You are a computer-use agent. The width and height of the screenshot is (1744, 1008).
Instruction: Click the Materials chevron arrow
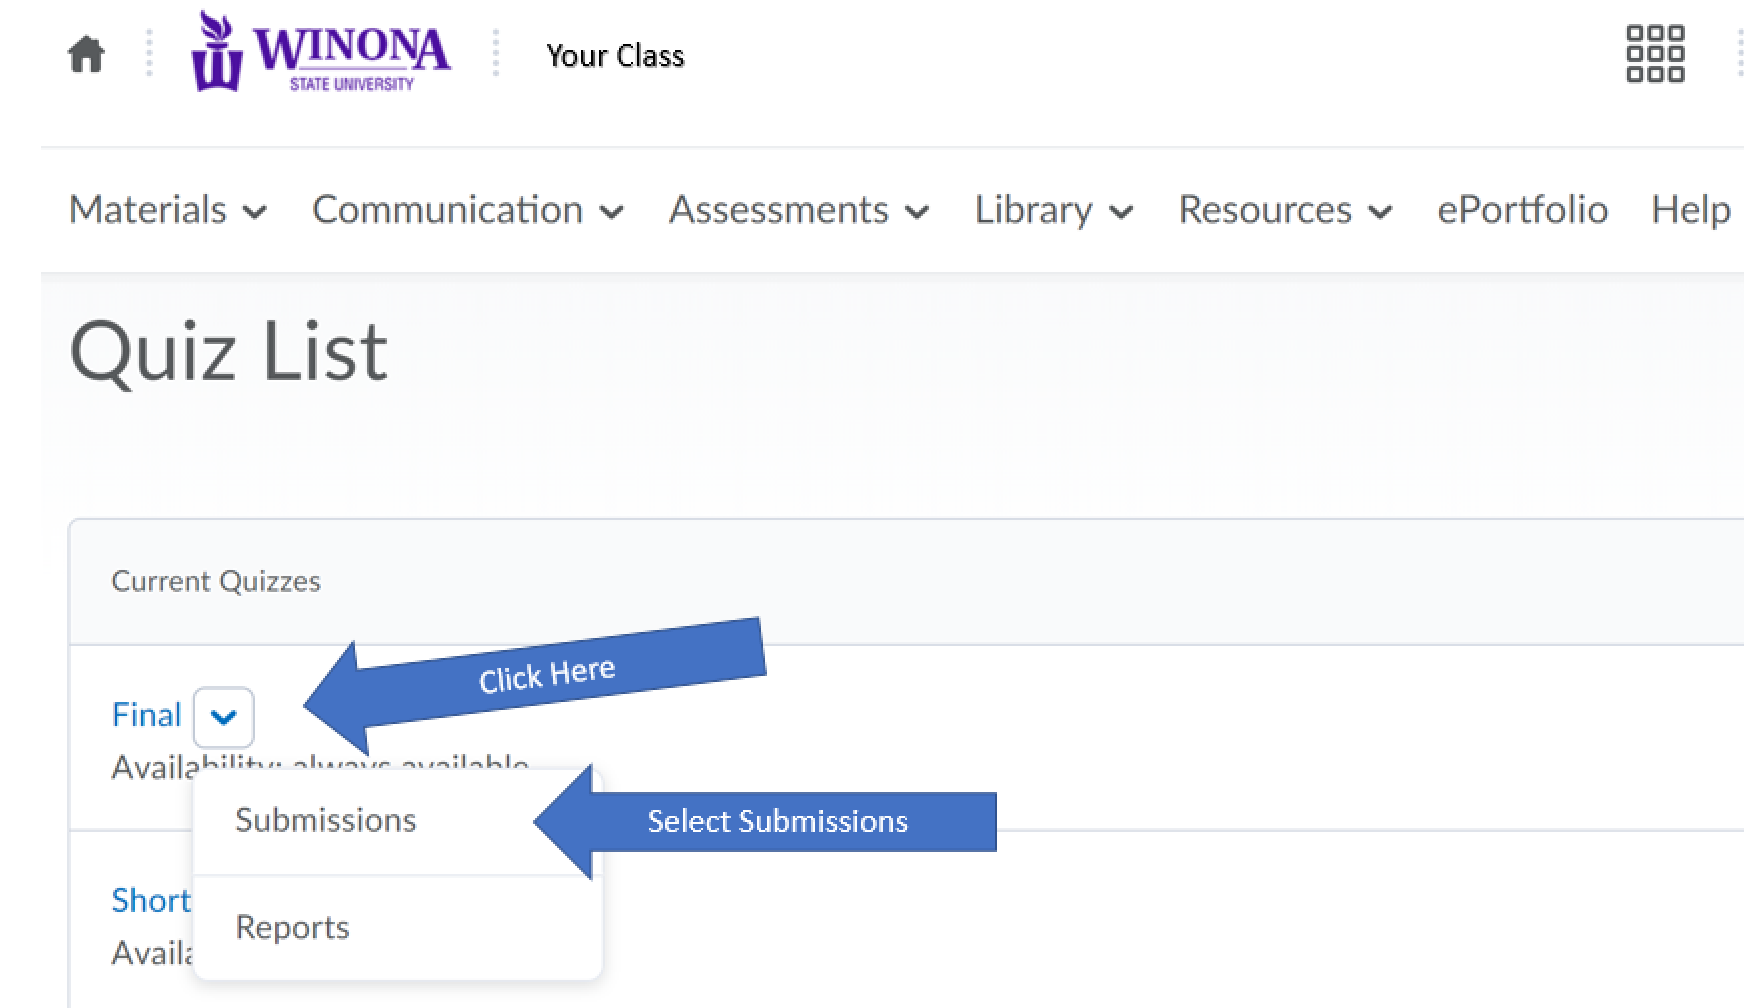255,212
